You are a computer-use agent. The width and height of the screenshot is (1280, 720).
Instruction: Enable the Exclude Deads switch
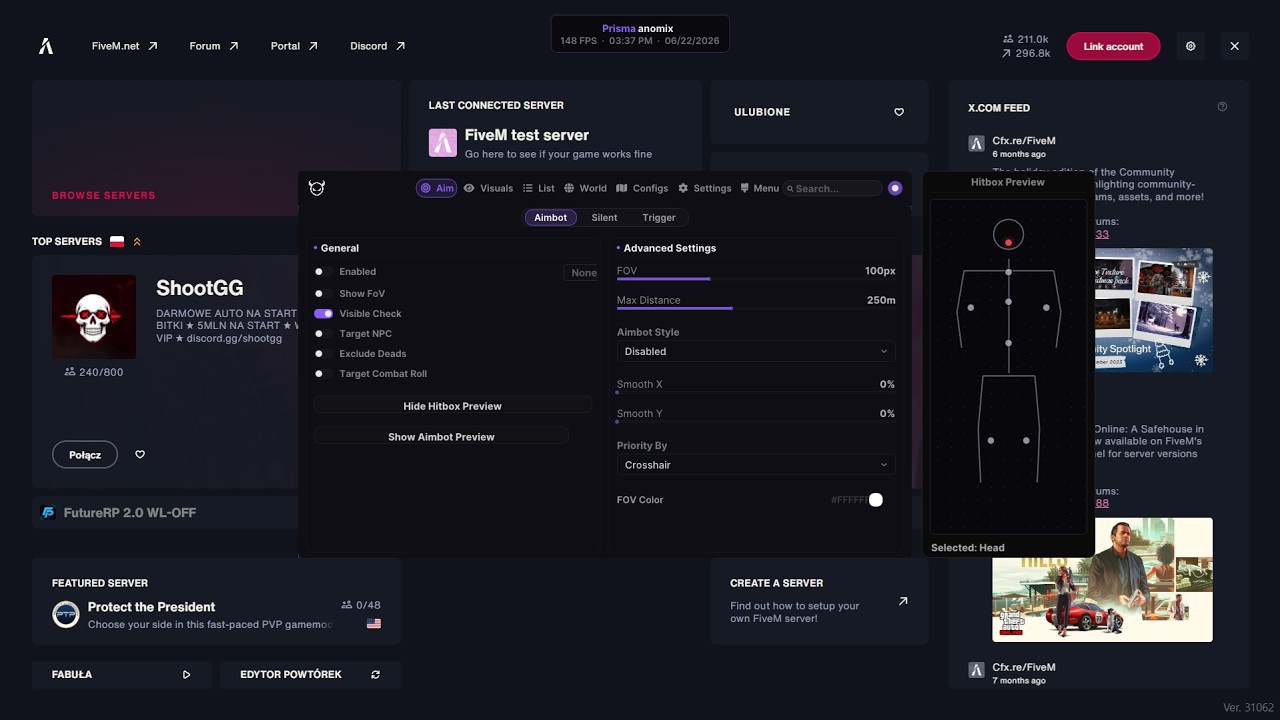click(323, 354)
